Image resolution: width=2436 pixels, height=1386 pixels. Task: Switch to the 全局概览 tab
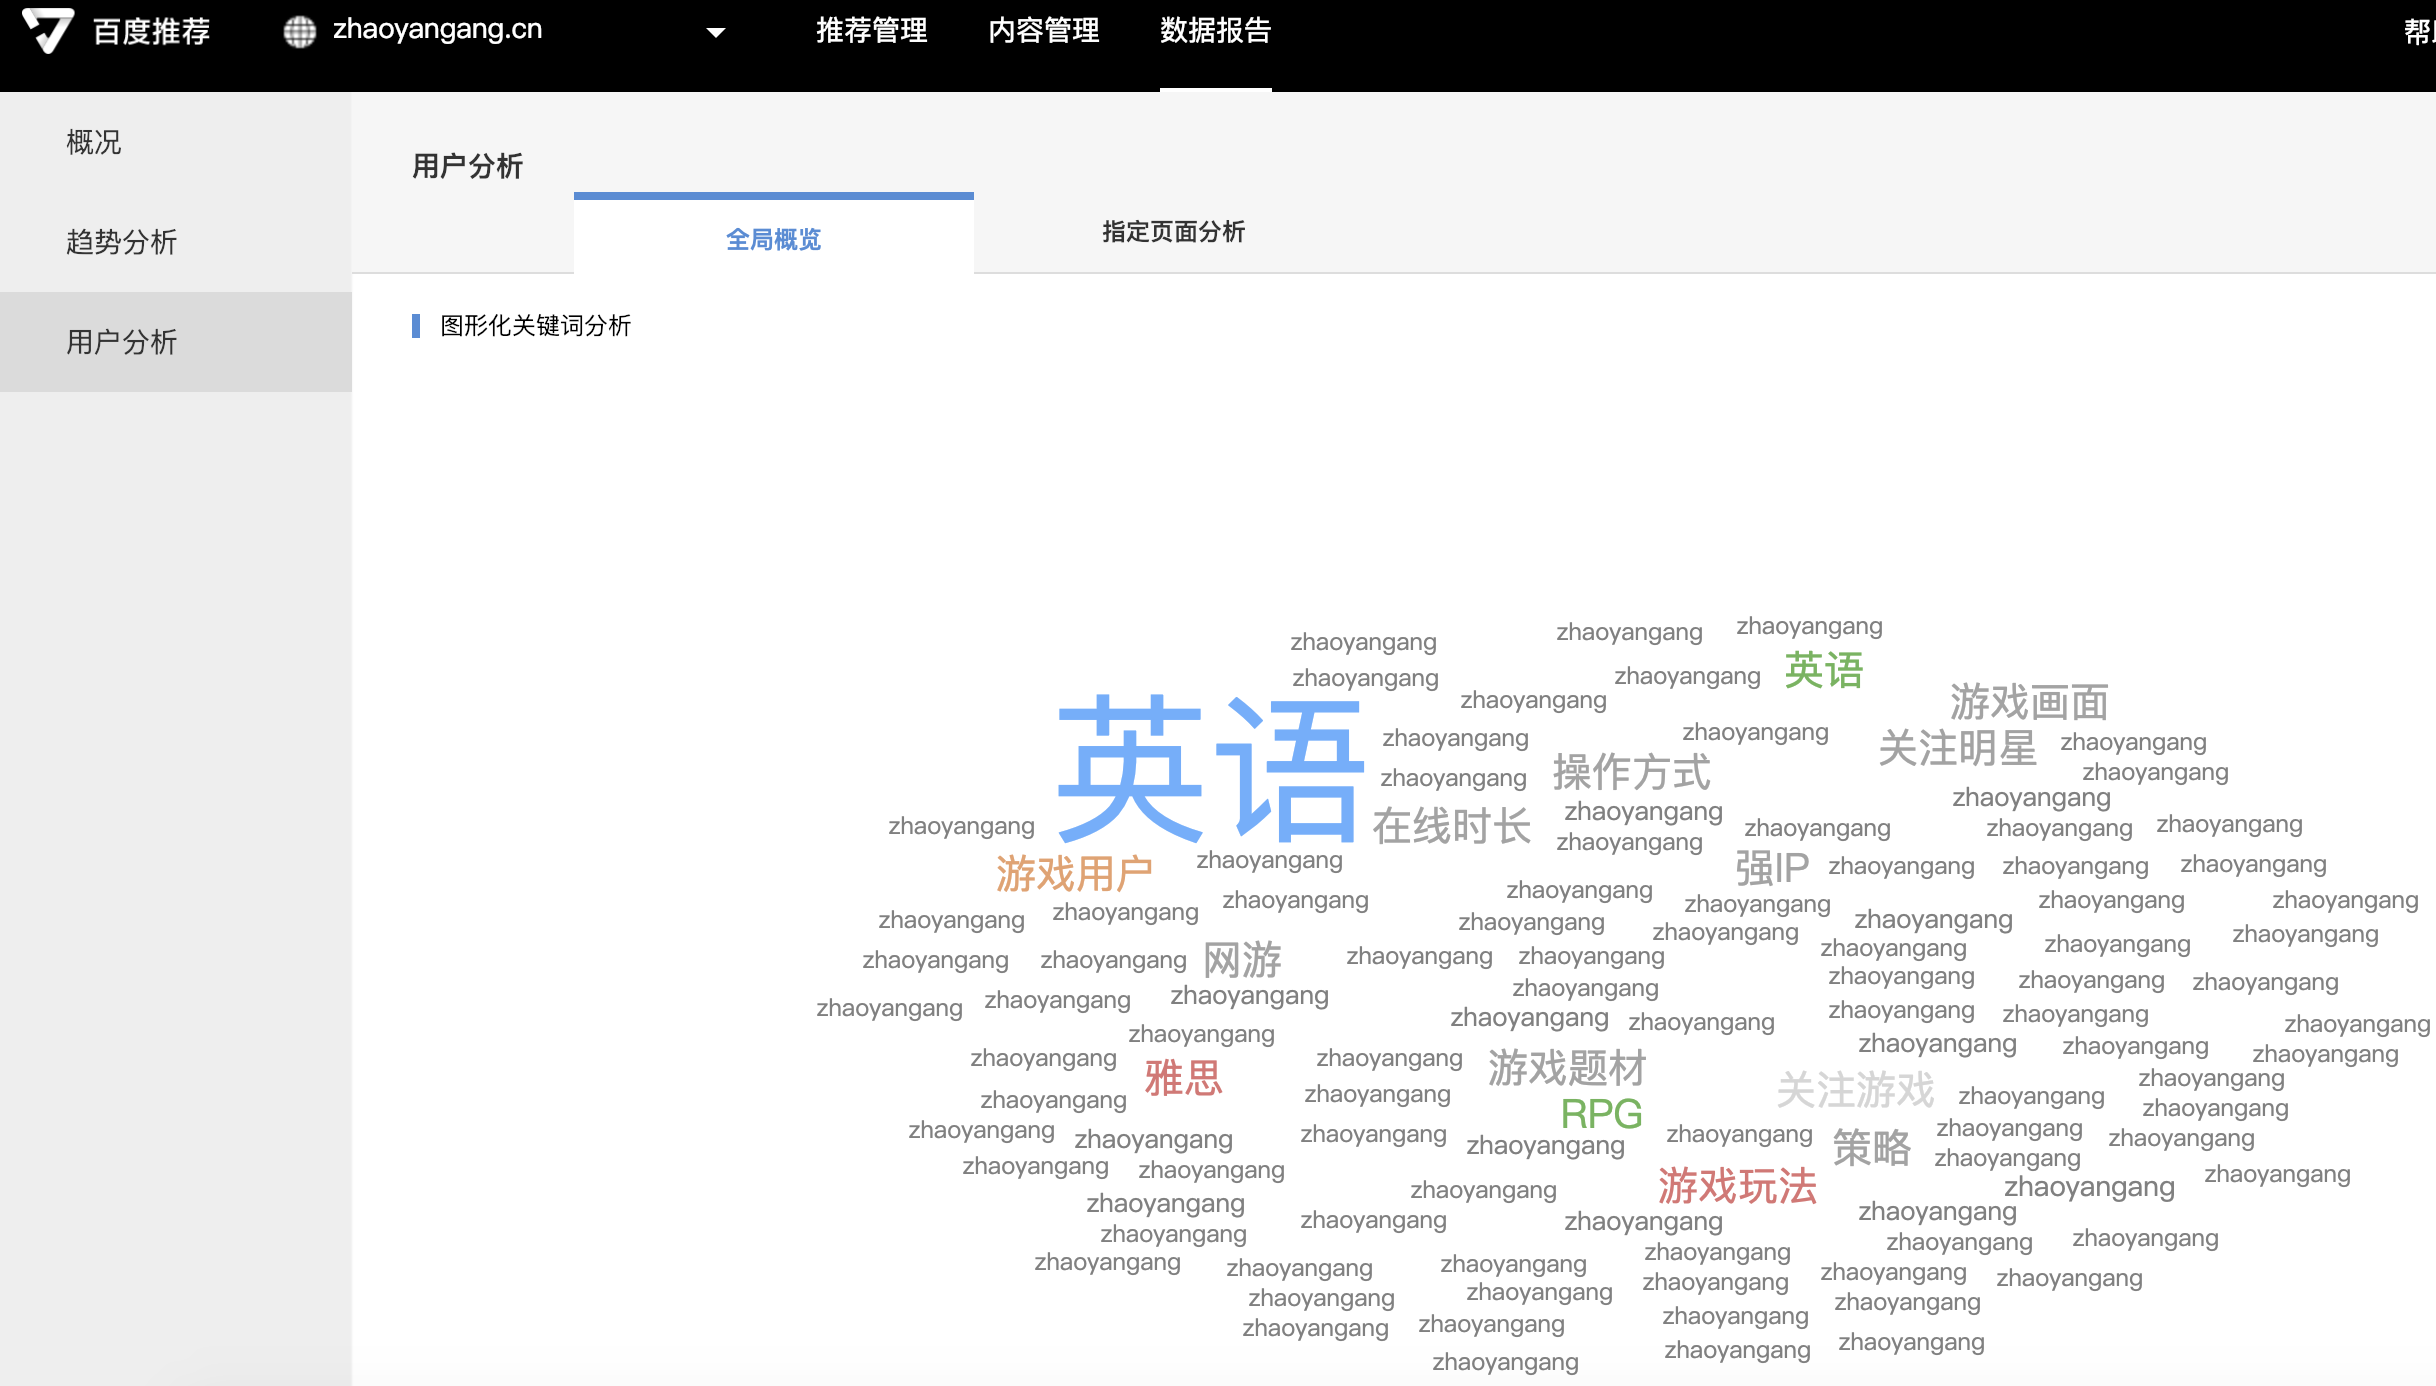tap(772, 240)
